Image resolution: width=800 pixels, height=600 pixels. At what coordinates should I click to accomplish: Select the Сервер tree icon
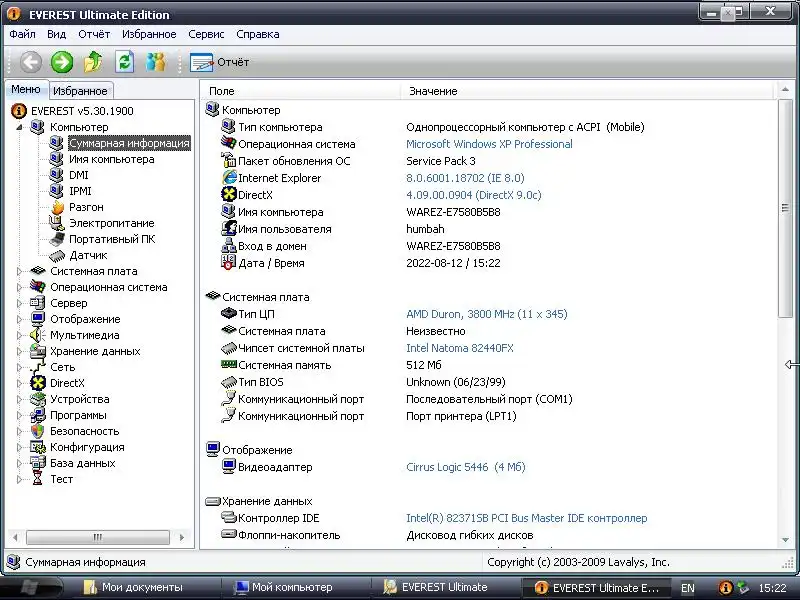(38, 303)
